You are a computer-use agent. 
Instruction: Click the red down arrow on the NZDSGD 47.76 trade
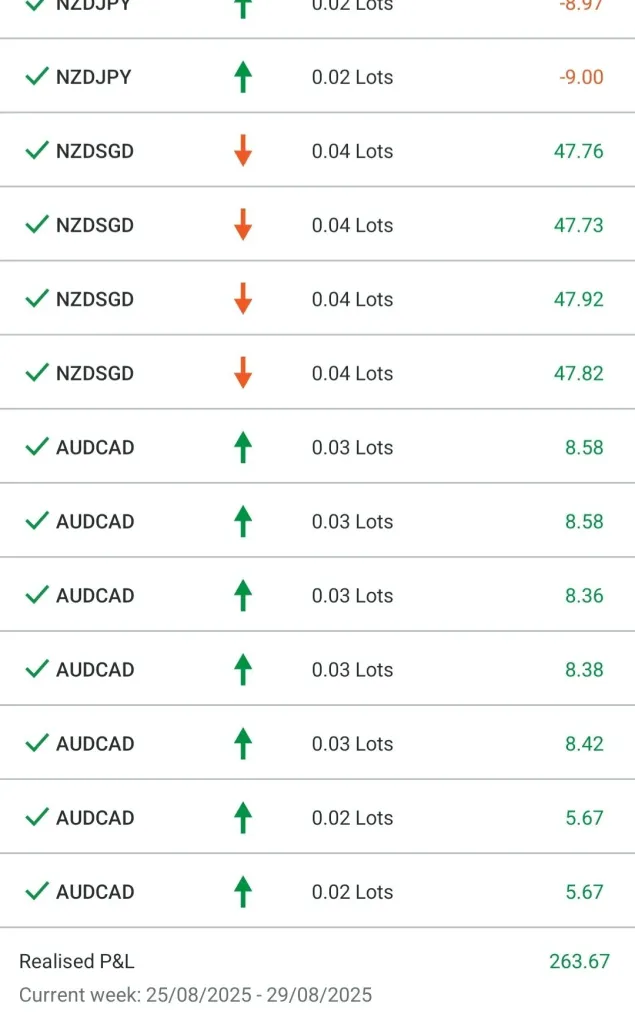tap(242, 151)
